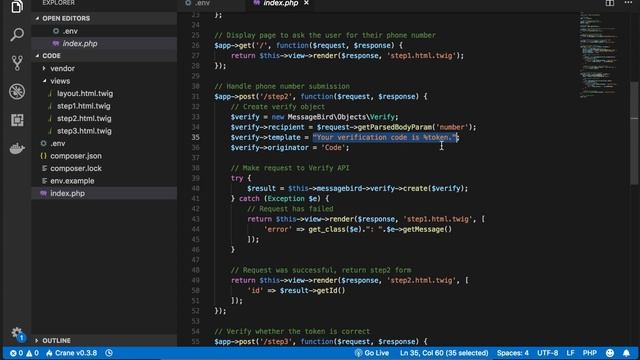Click the "try {" keyword on line 39
The height and width of the screenshot is (360, 640).
241,178
